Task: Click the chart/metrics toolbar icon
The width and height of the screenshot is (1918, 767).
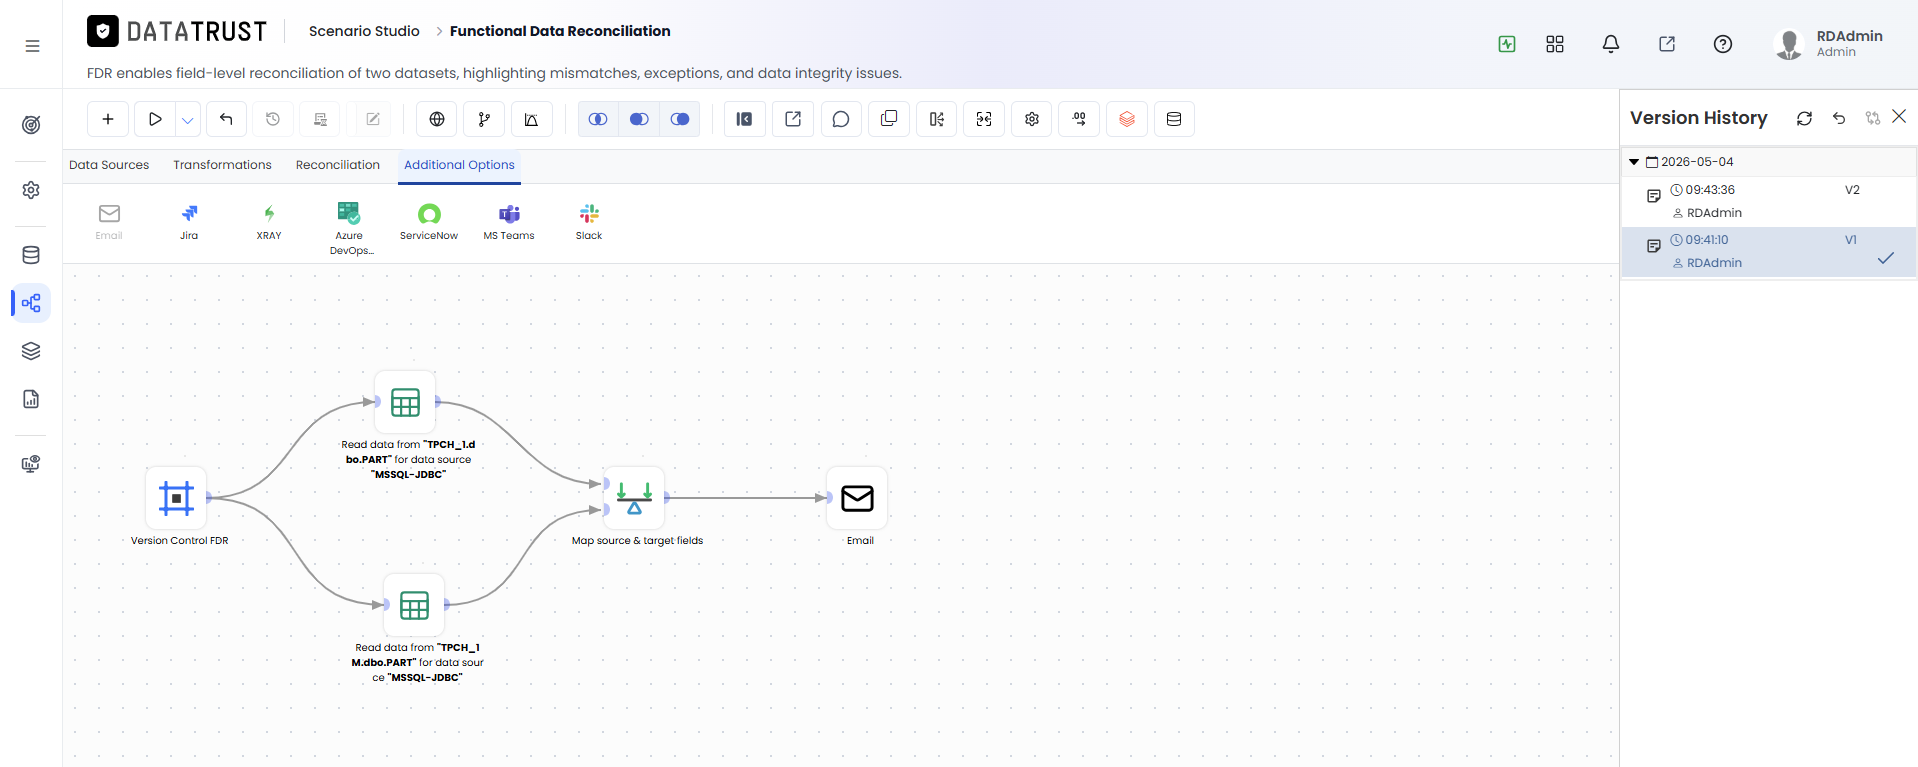Action: tap(531, 119)
